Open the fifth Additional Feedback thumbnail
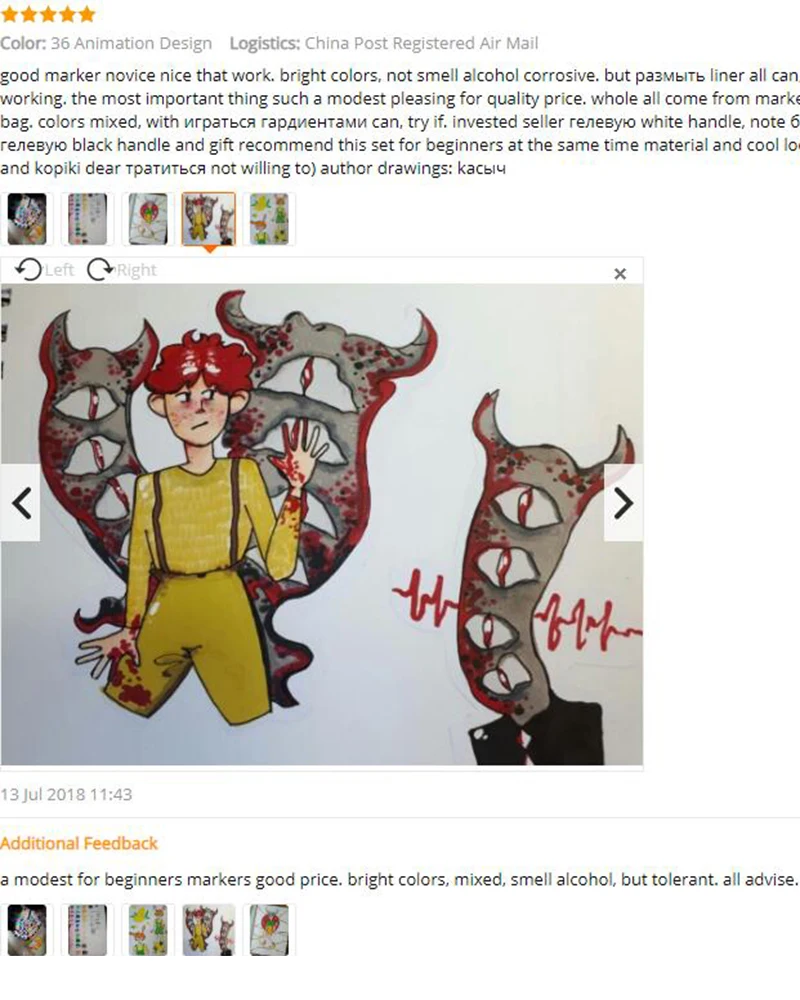800x1000 pixels. click(x=269, y=930)
